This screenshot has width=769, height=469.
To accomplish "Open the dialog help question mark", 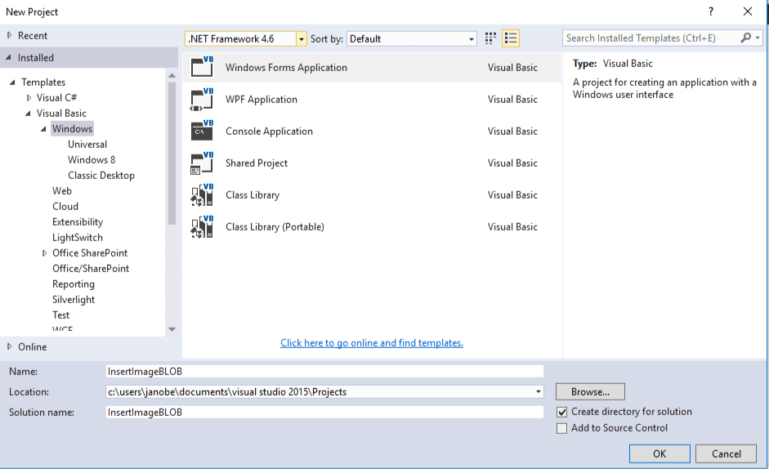I will [711, 11].
